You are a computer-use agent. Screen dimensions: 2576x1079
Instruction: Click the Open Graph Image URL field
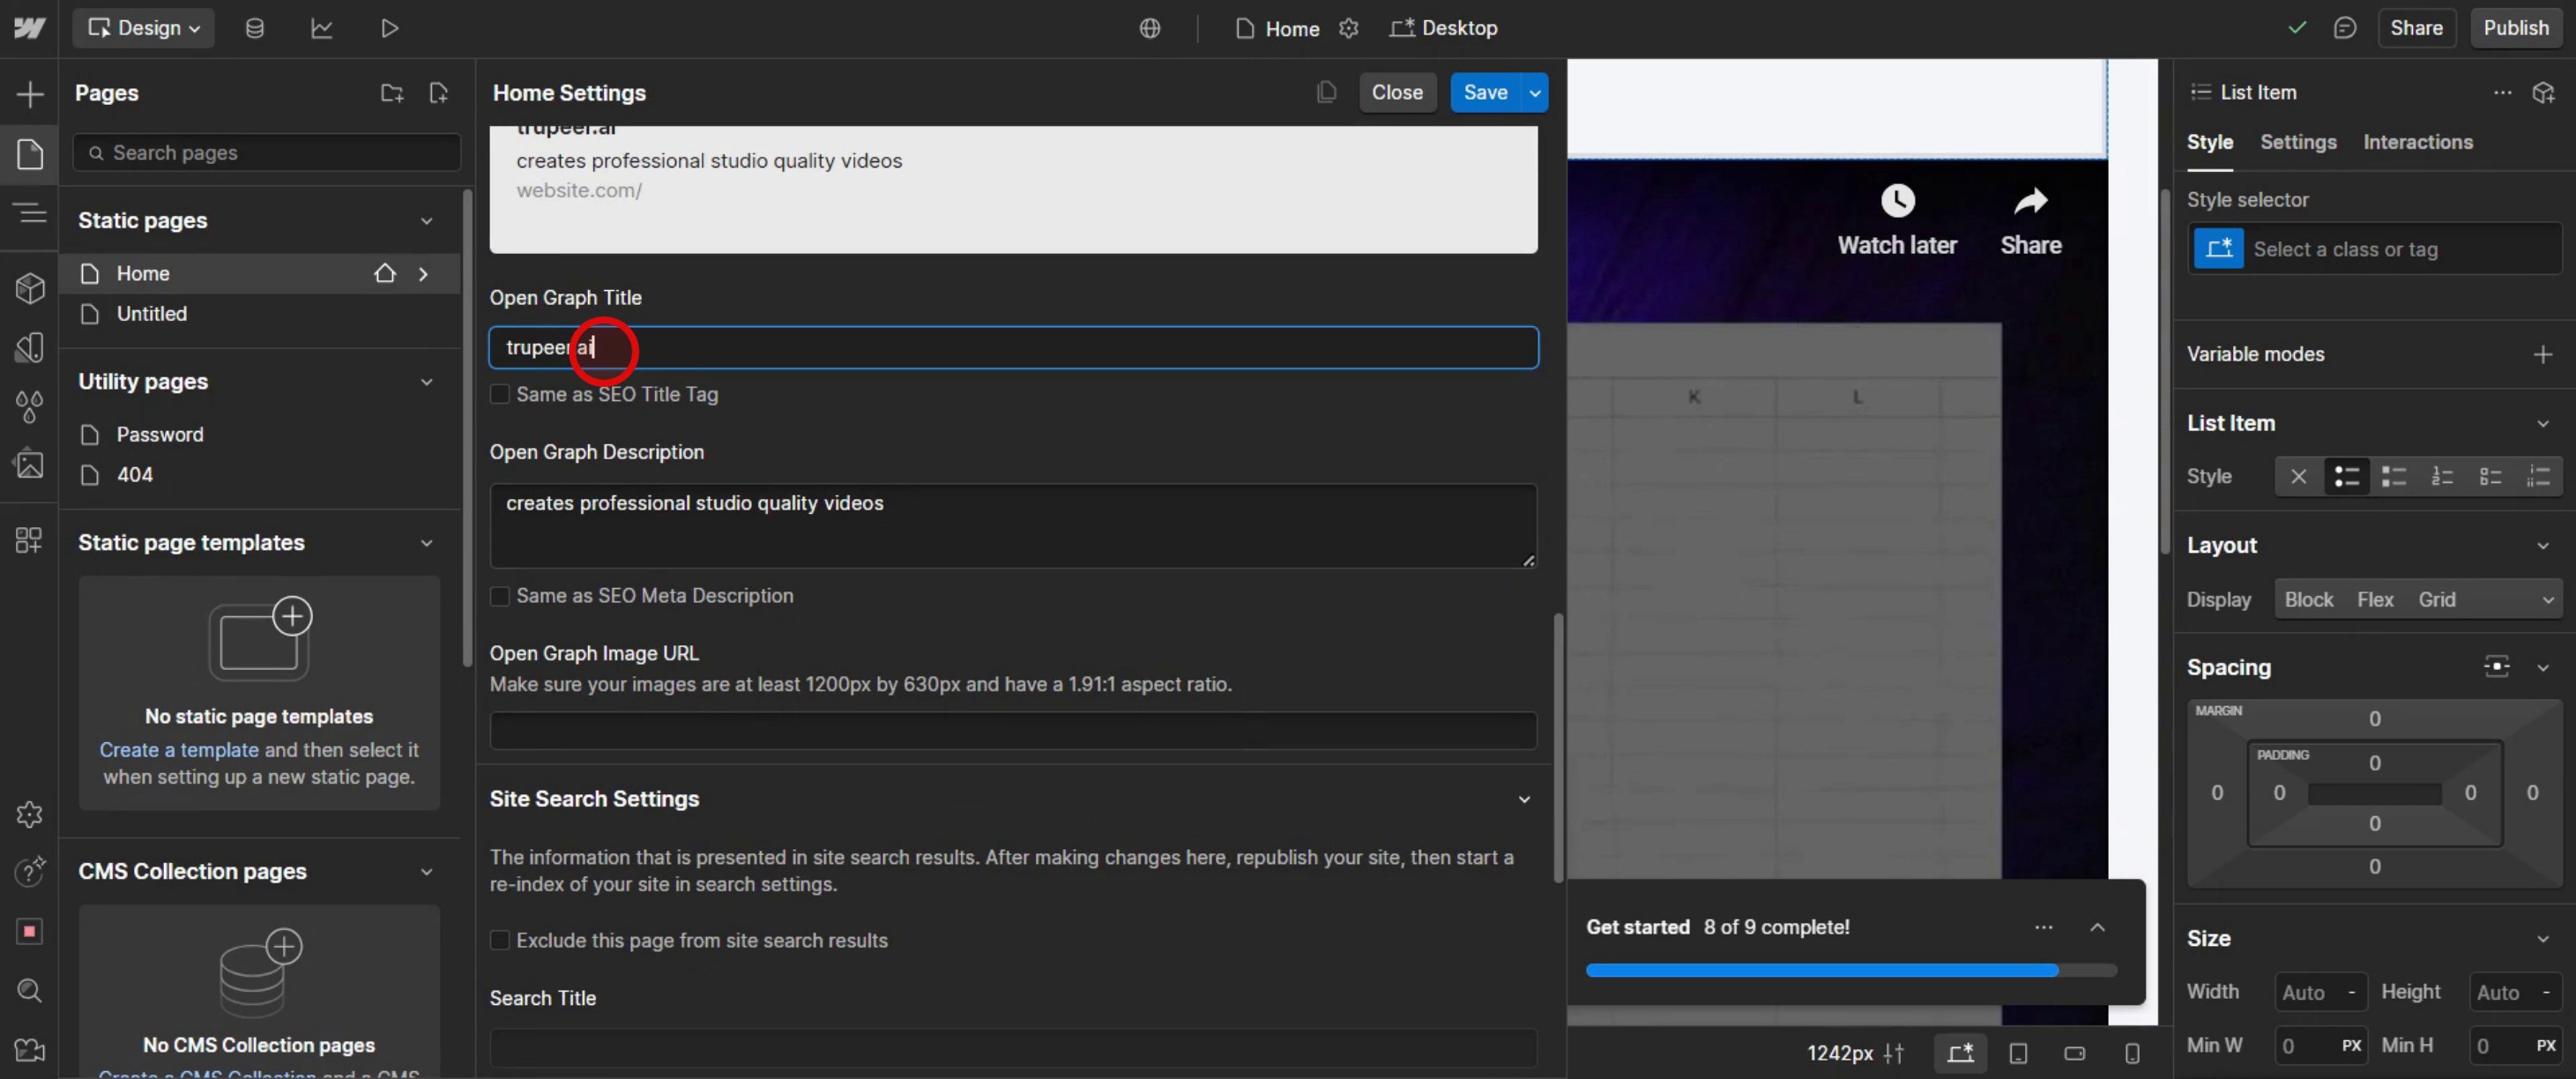(x=1012, y=730)
